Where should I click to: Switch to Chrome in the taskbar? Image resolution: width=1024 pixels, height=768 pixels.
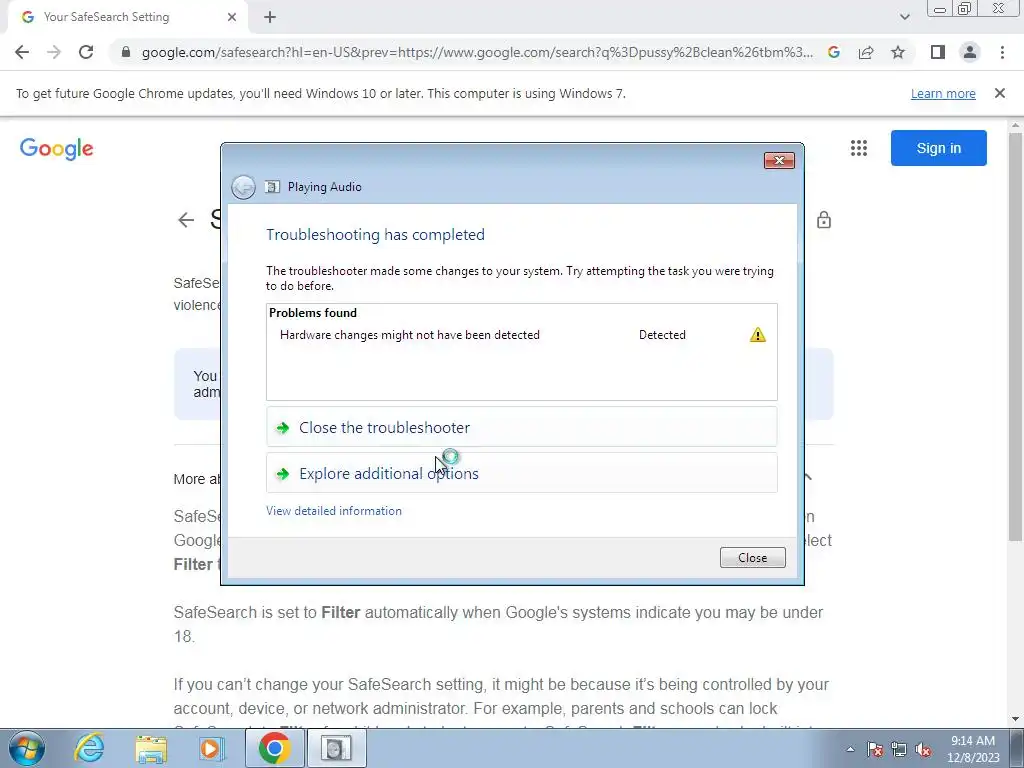pyautogui.click(x=274, y=748)
